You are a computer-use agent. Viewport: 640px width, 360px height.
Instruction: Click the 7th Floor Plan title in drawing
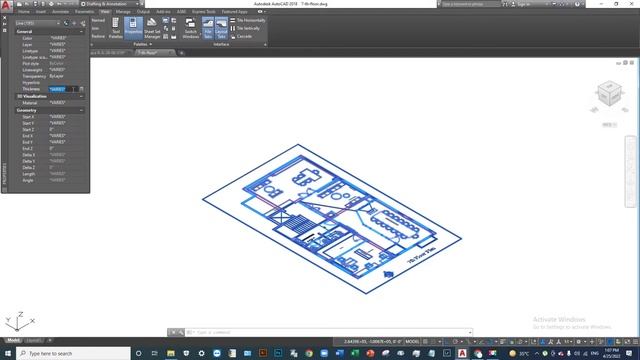click(x=422, y=255)
